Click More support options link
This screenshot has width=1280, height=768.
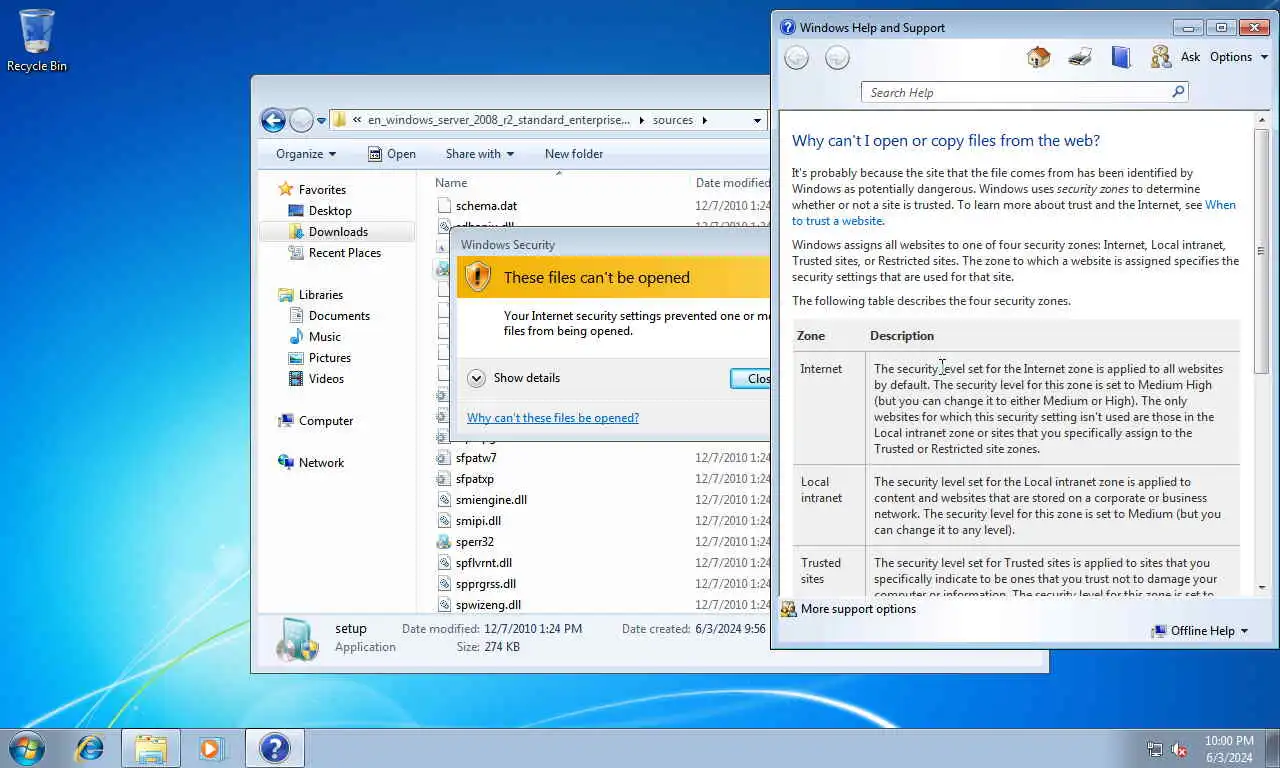coord(858,609)
